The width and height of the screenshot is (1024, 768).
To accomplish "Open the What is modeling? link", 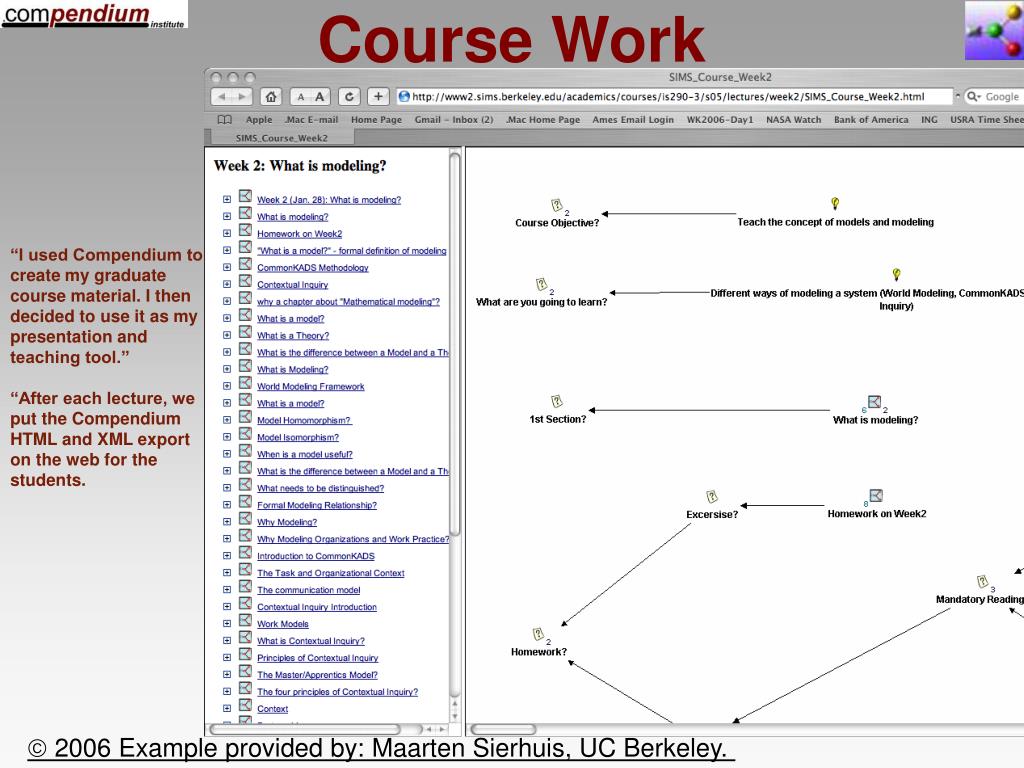I will 293,217.
